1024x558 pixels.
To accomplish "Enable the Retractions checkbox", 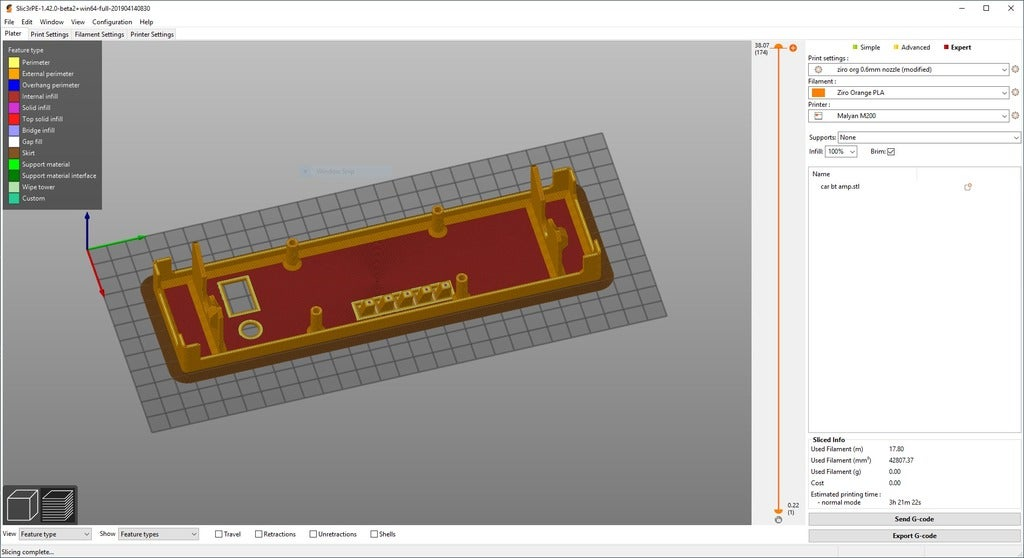I will point(259,534).
